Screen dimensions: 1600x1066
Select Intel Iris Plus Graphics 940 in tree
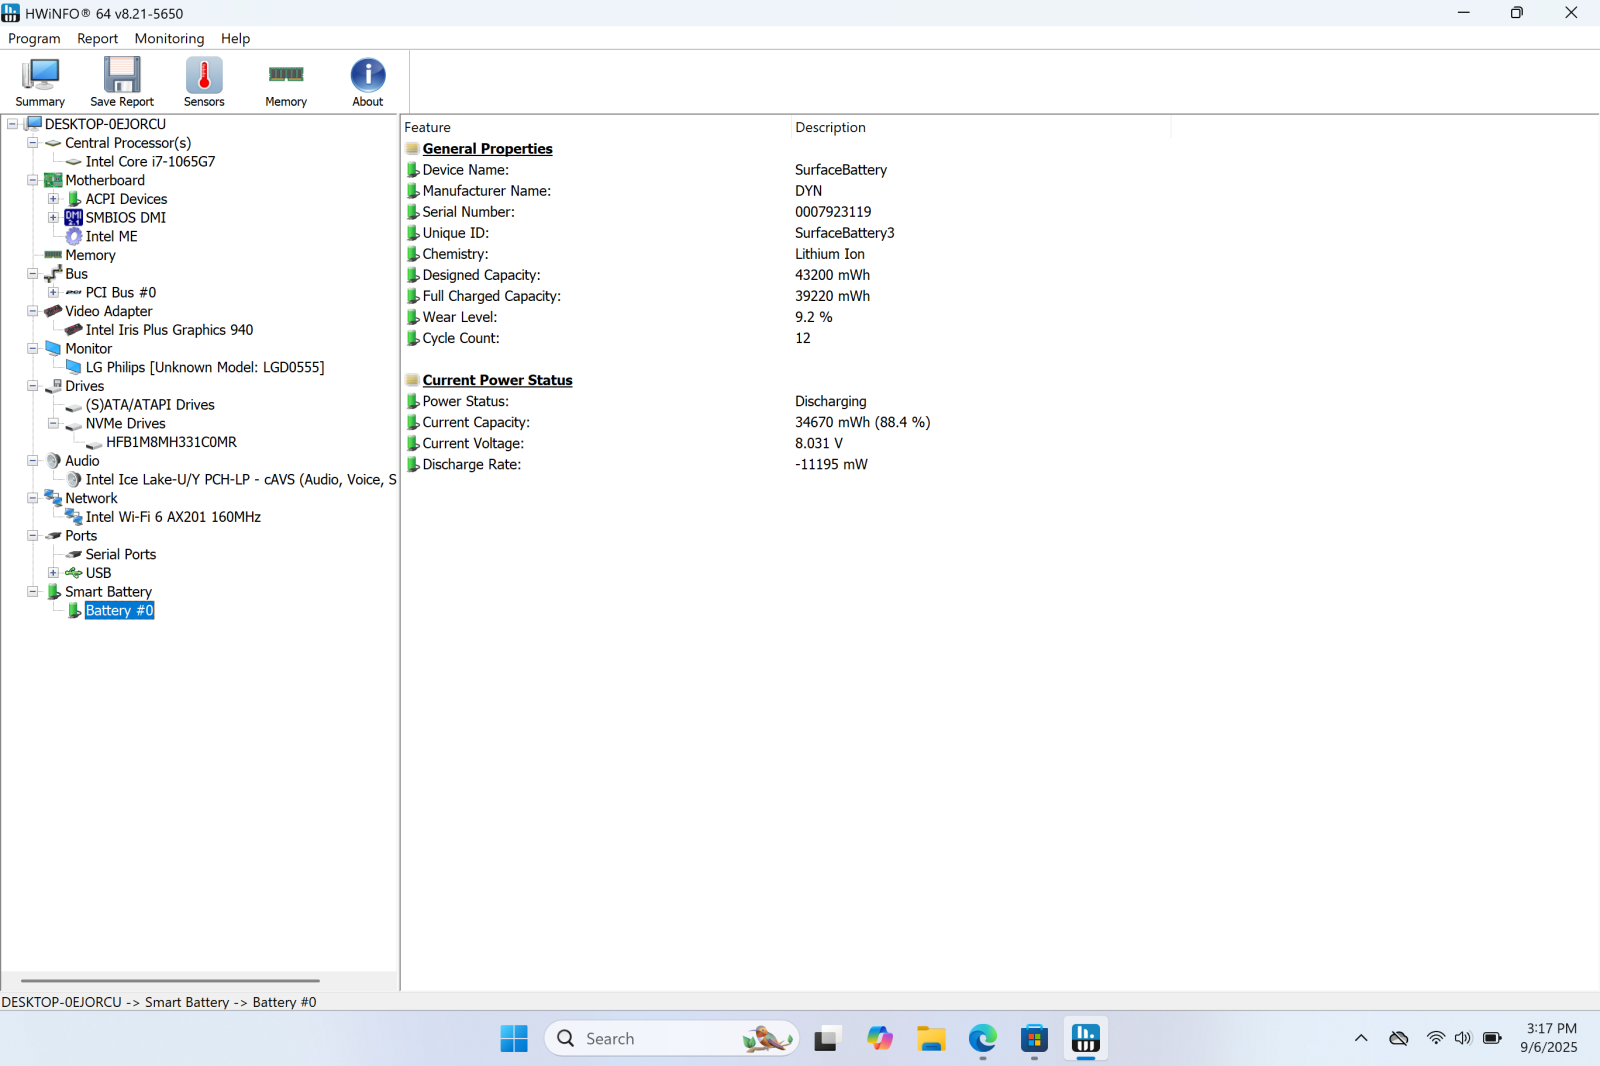pos(167,329)
